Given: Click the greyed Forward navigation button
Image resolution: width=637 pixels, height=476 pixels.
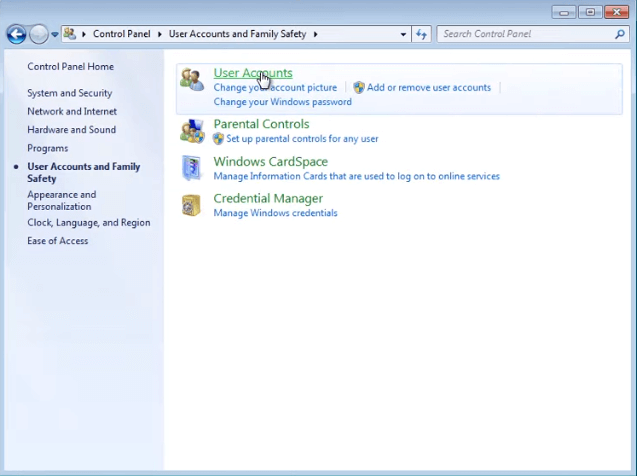Looking at the screenshot, I should 39,34.
